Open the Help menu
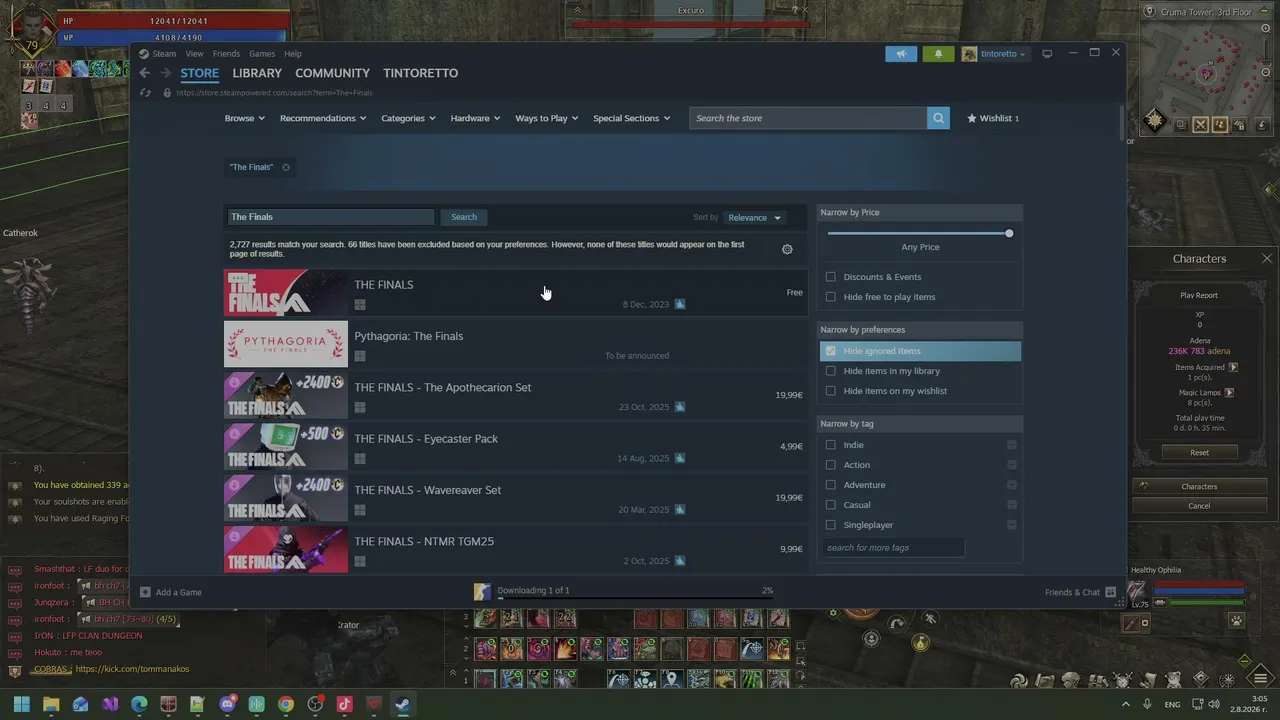 coord(293,54)
